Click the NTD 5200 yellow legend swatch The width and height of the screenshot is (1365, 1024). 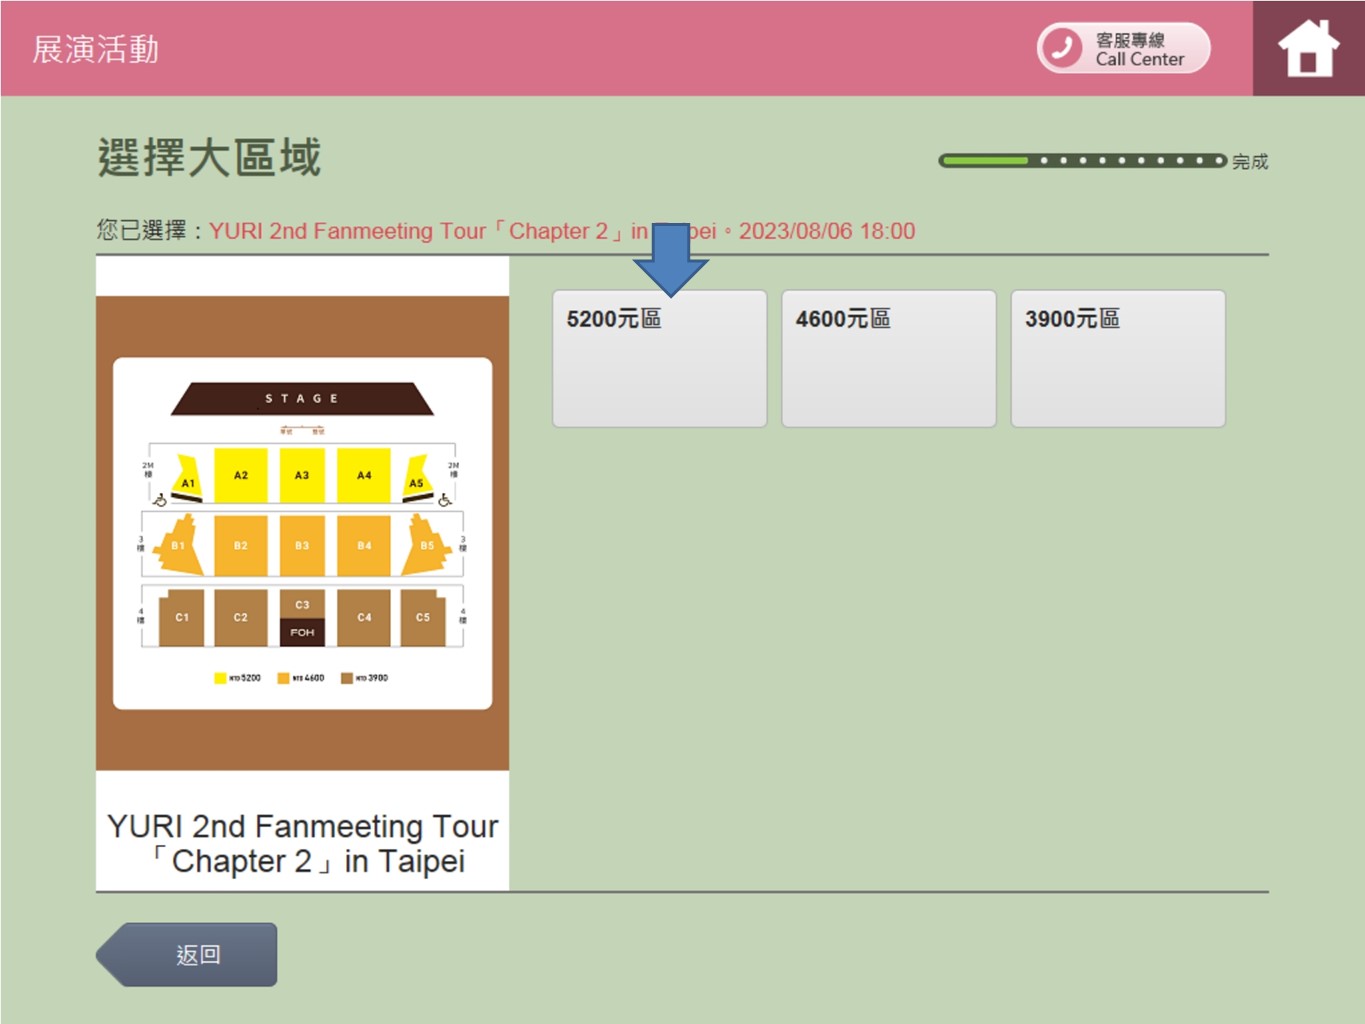tap(219, 677)
